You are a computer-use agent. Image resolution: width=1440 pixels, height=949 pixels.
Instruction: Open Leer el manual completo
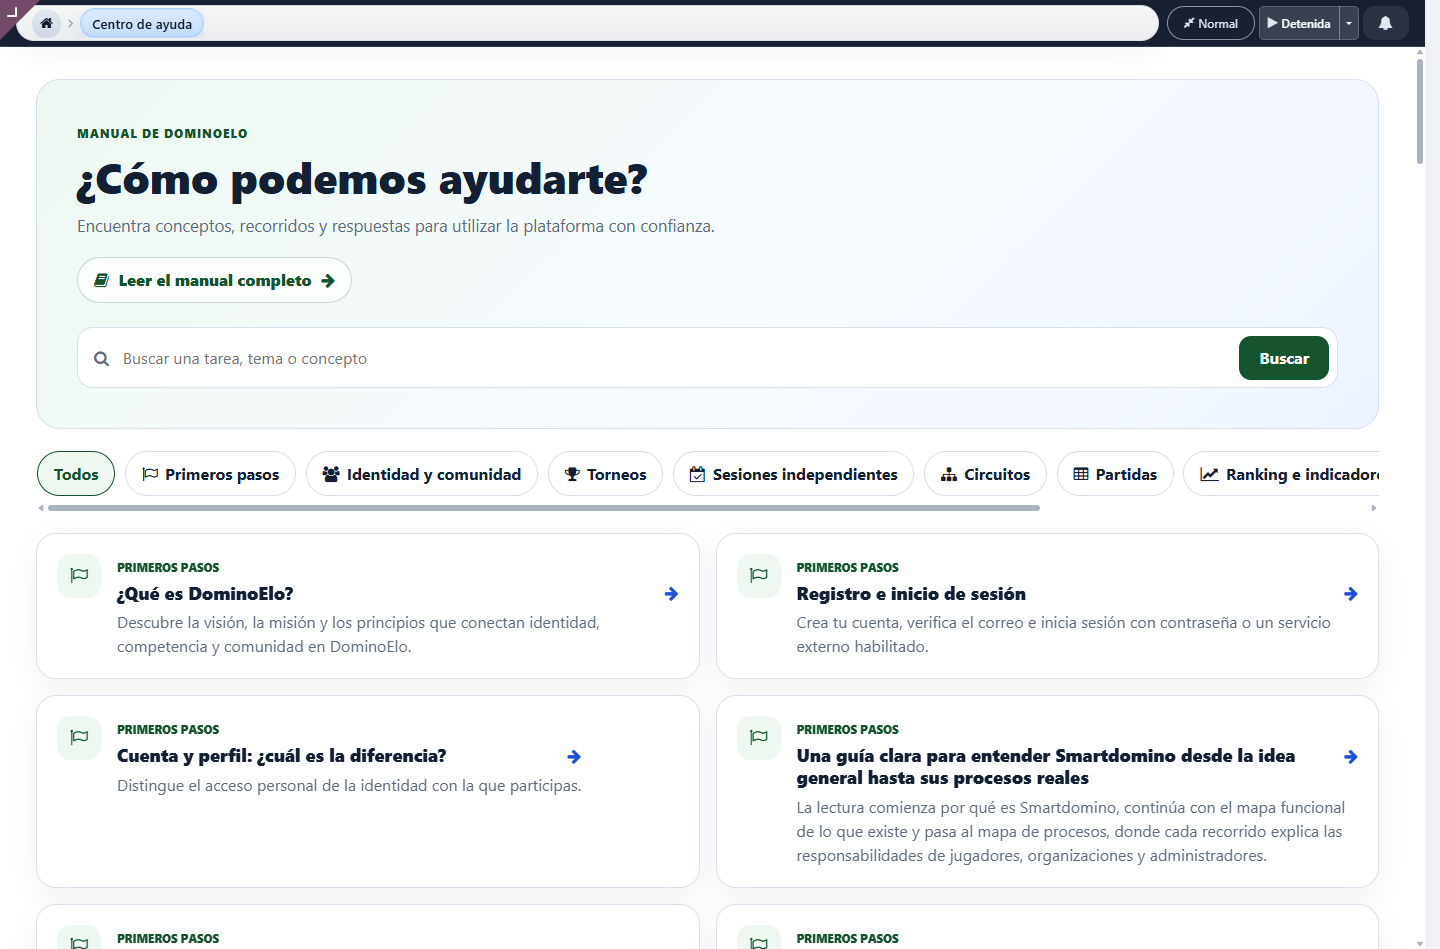pos(214,280)
